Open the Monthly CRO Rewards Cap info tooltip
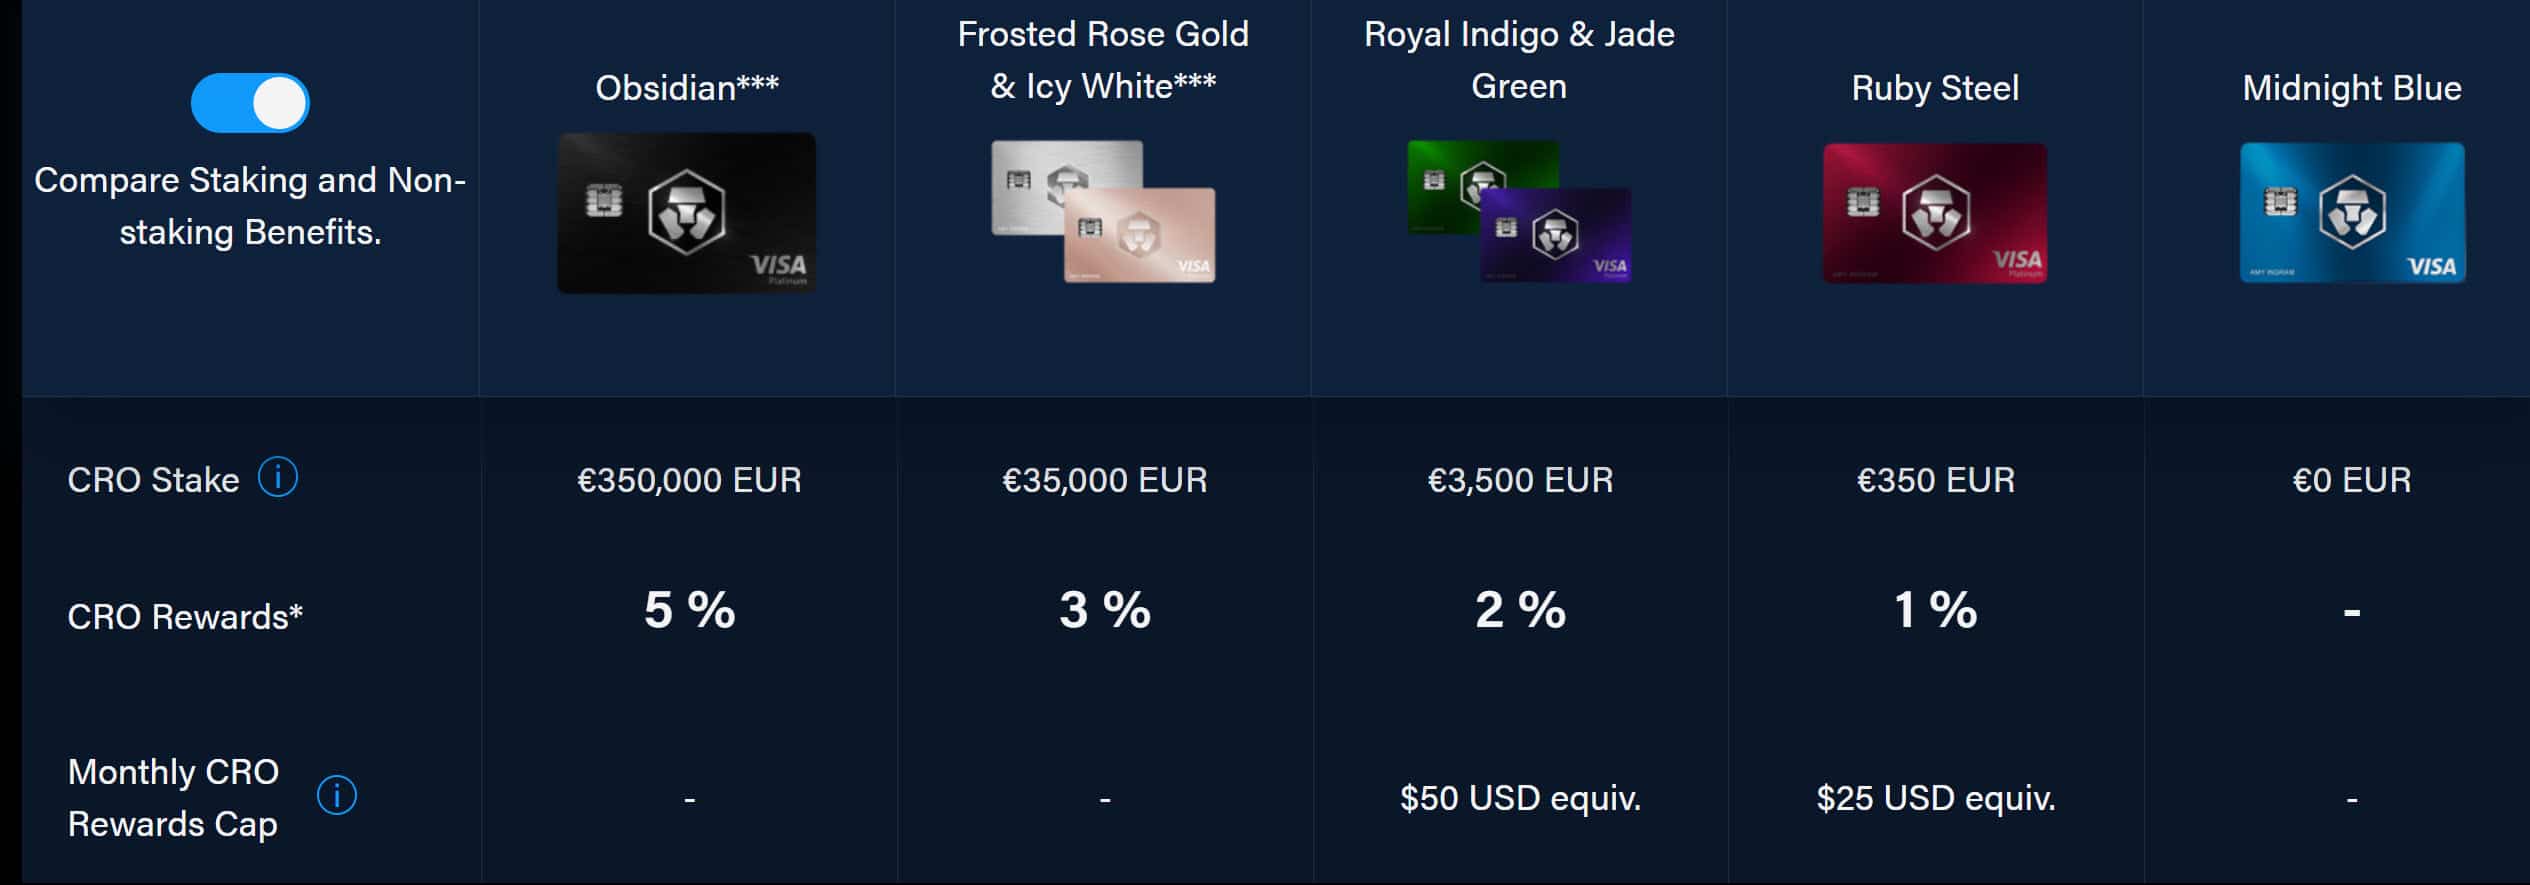This screenshot has height=885, width=2530. pyautogui.click(x=337, y=795)
